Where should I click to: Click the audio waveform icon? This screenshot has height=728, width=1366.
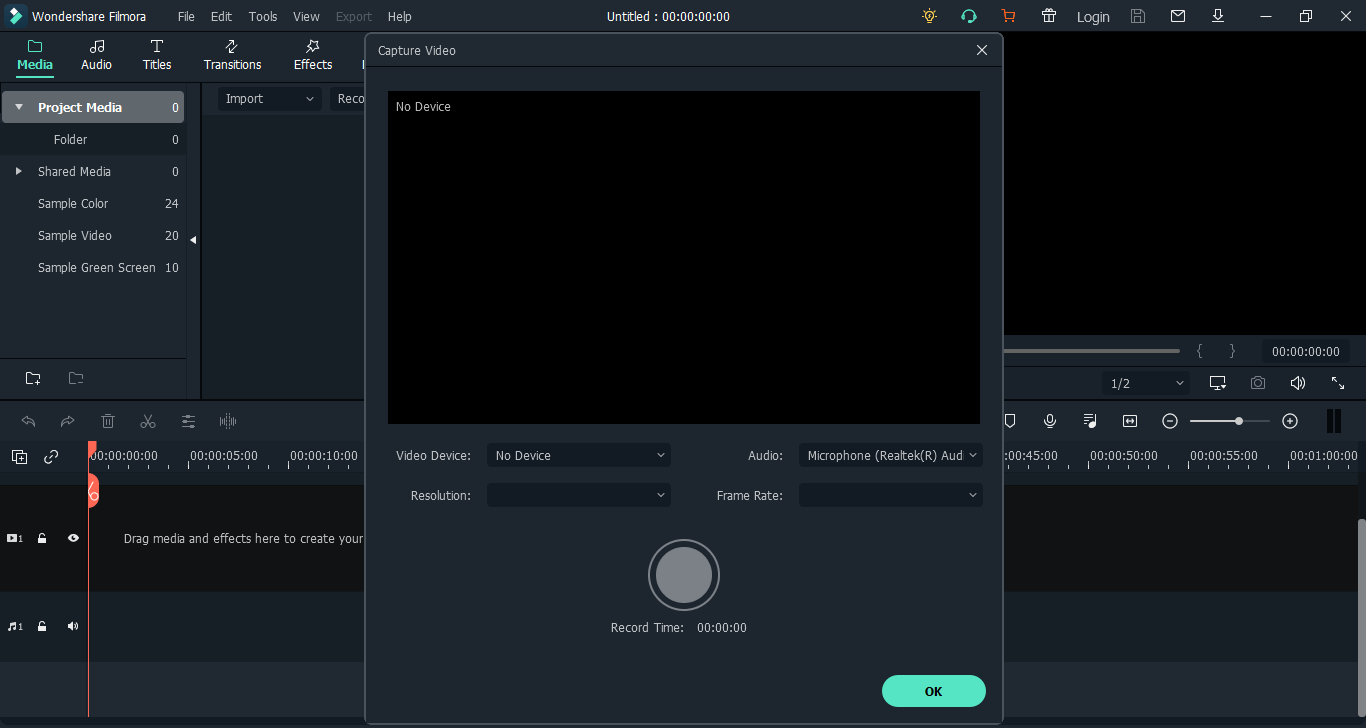click(x=228, y=421)
